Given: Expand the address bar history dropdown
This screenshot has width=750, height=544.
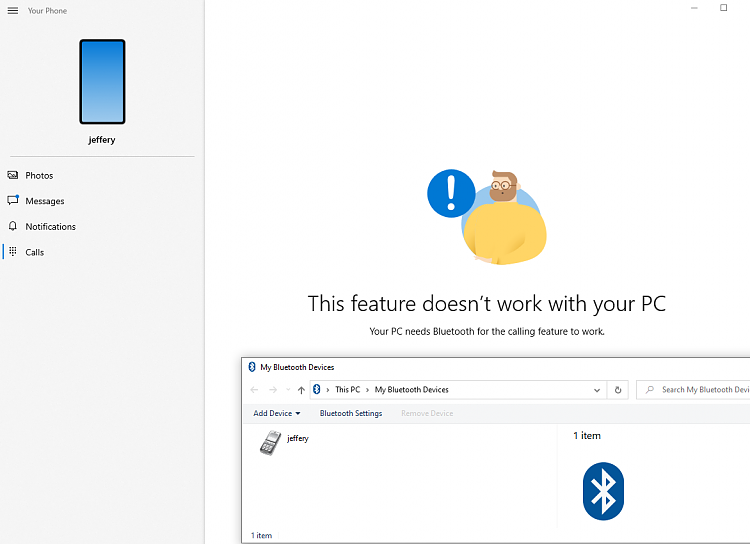Looking at the screenshot, I should 597,390.
